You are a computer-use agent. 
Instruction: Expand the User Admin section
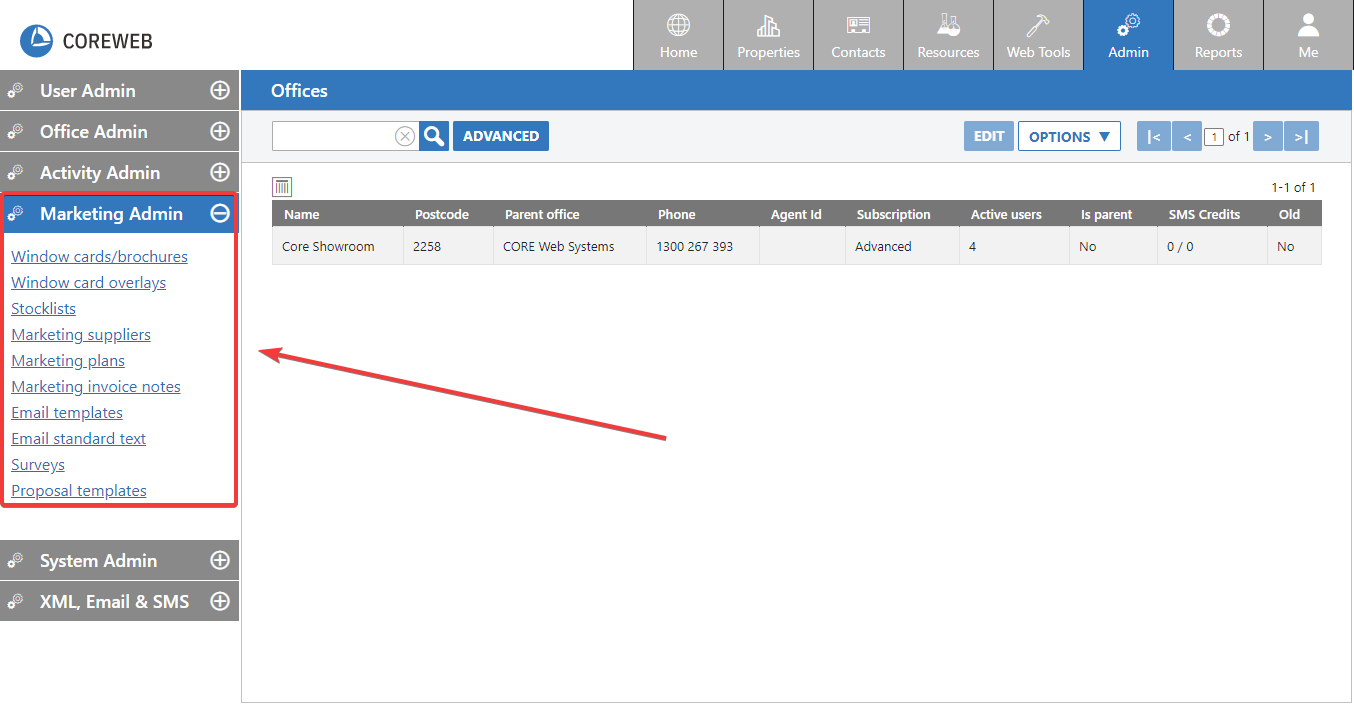tap(219, 91)
